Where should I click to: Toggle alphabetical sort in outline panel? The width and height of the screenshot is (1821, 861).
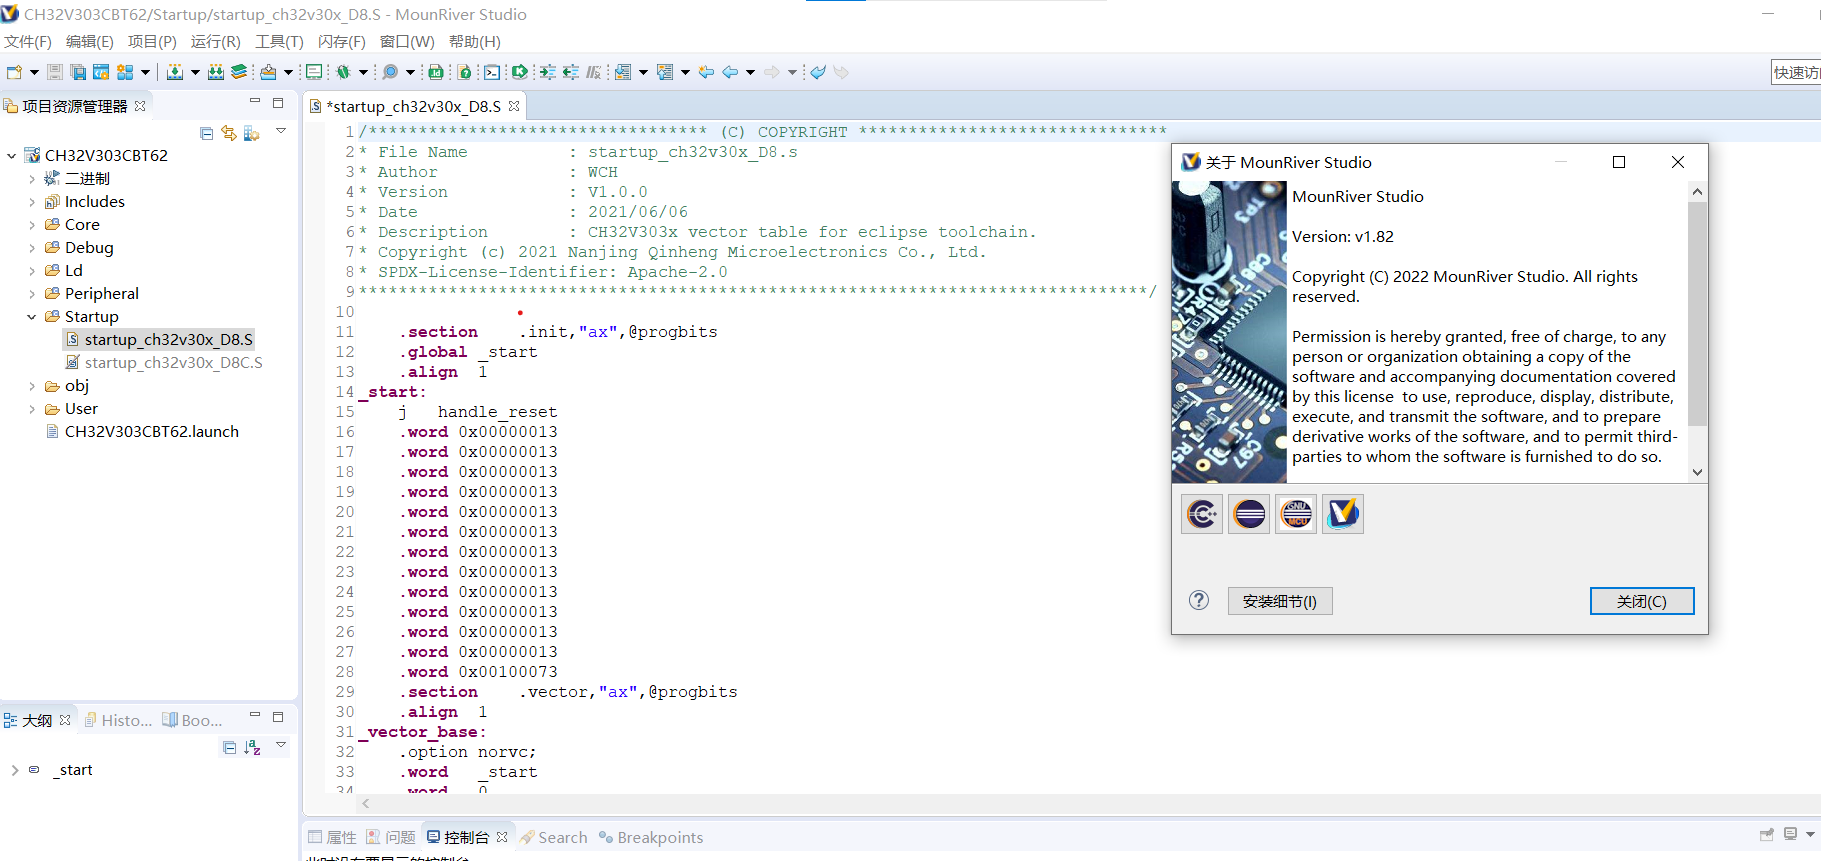pyautogui.click(x=252, y=747)
